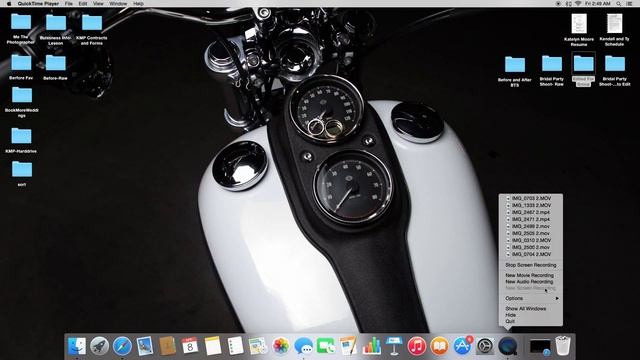The image size is (640, 360).
Task: Open iTunes music note icon in dock
Action: coord(416,346)
